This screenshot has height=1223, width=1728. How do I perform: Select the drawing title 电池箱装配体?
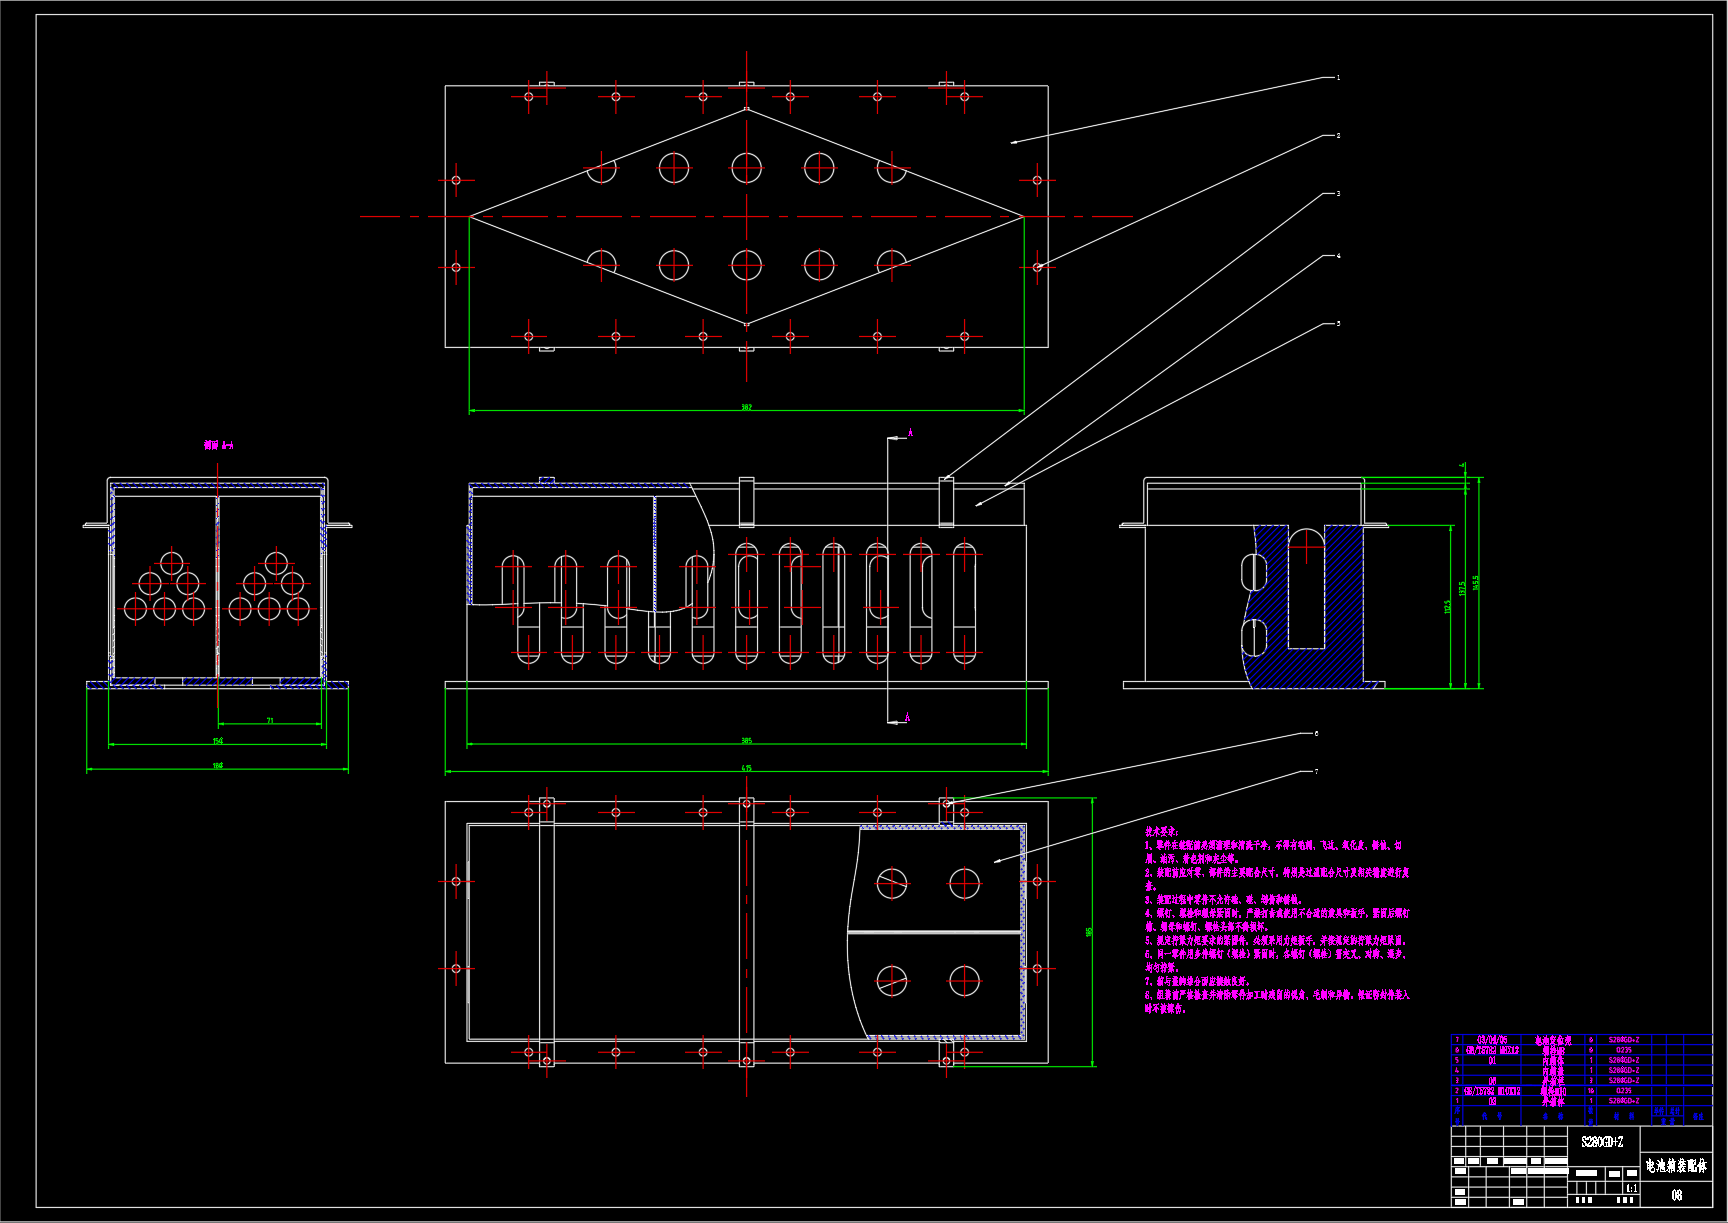click(x=1677, y=1166)
